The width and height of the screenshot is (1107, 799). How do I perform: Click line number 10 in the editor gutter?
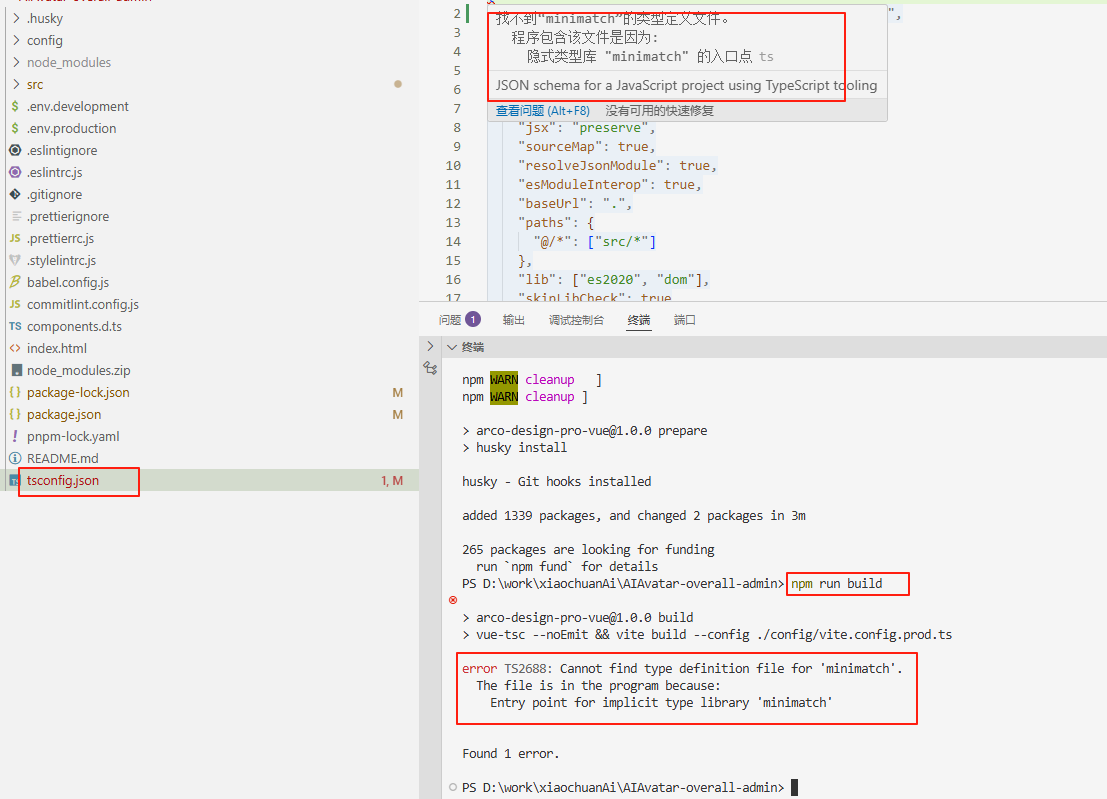453,166
